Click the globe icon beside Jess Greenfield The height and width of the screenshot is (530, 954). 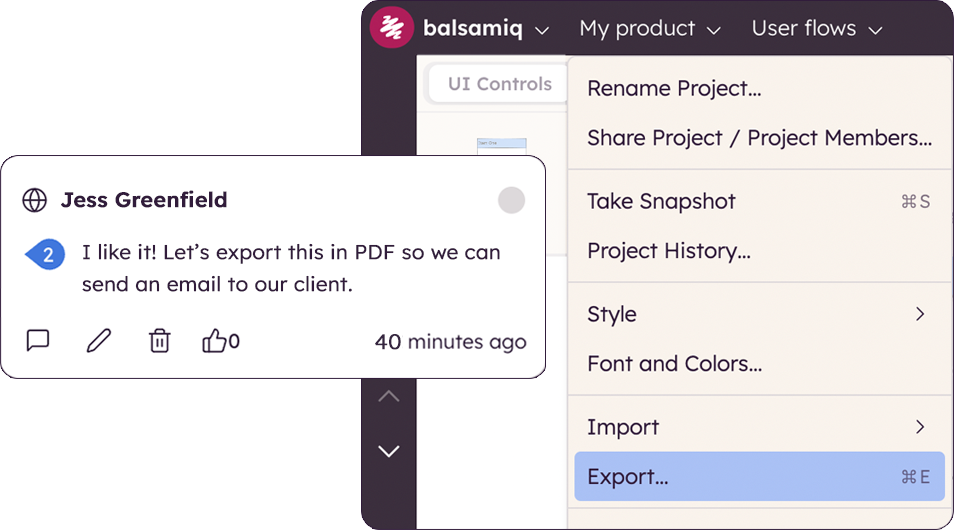click(35, 200)
